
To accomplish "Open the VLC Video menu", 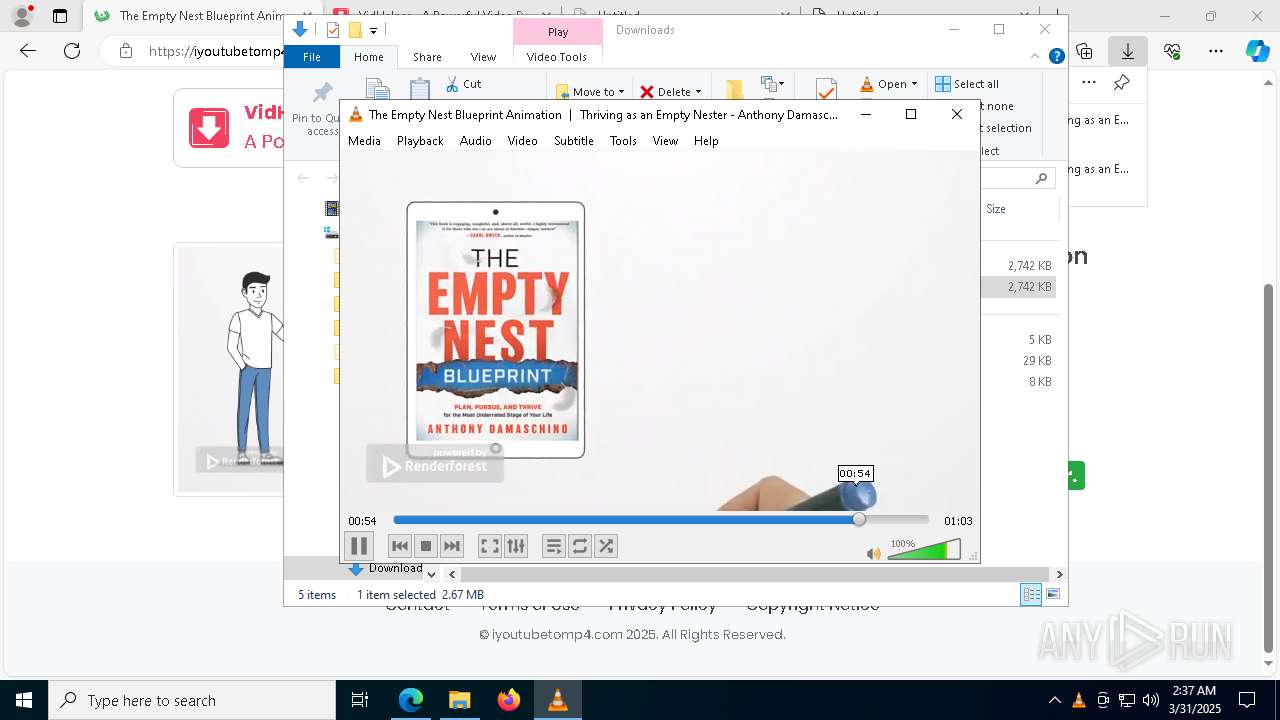I will coord(522,141).
